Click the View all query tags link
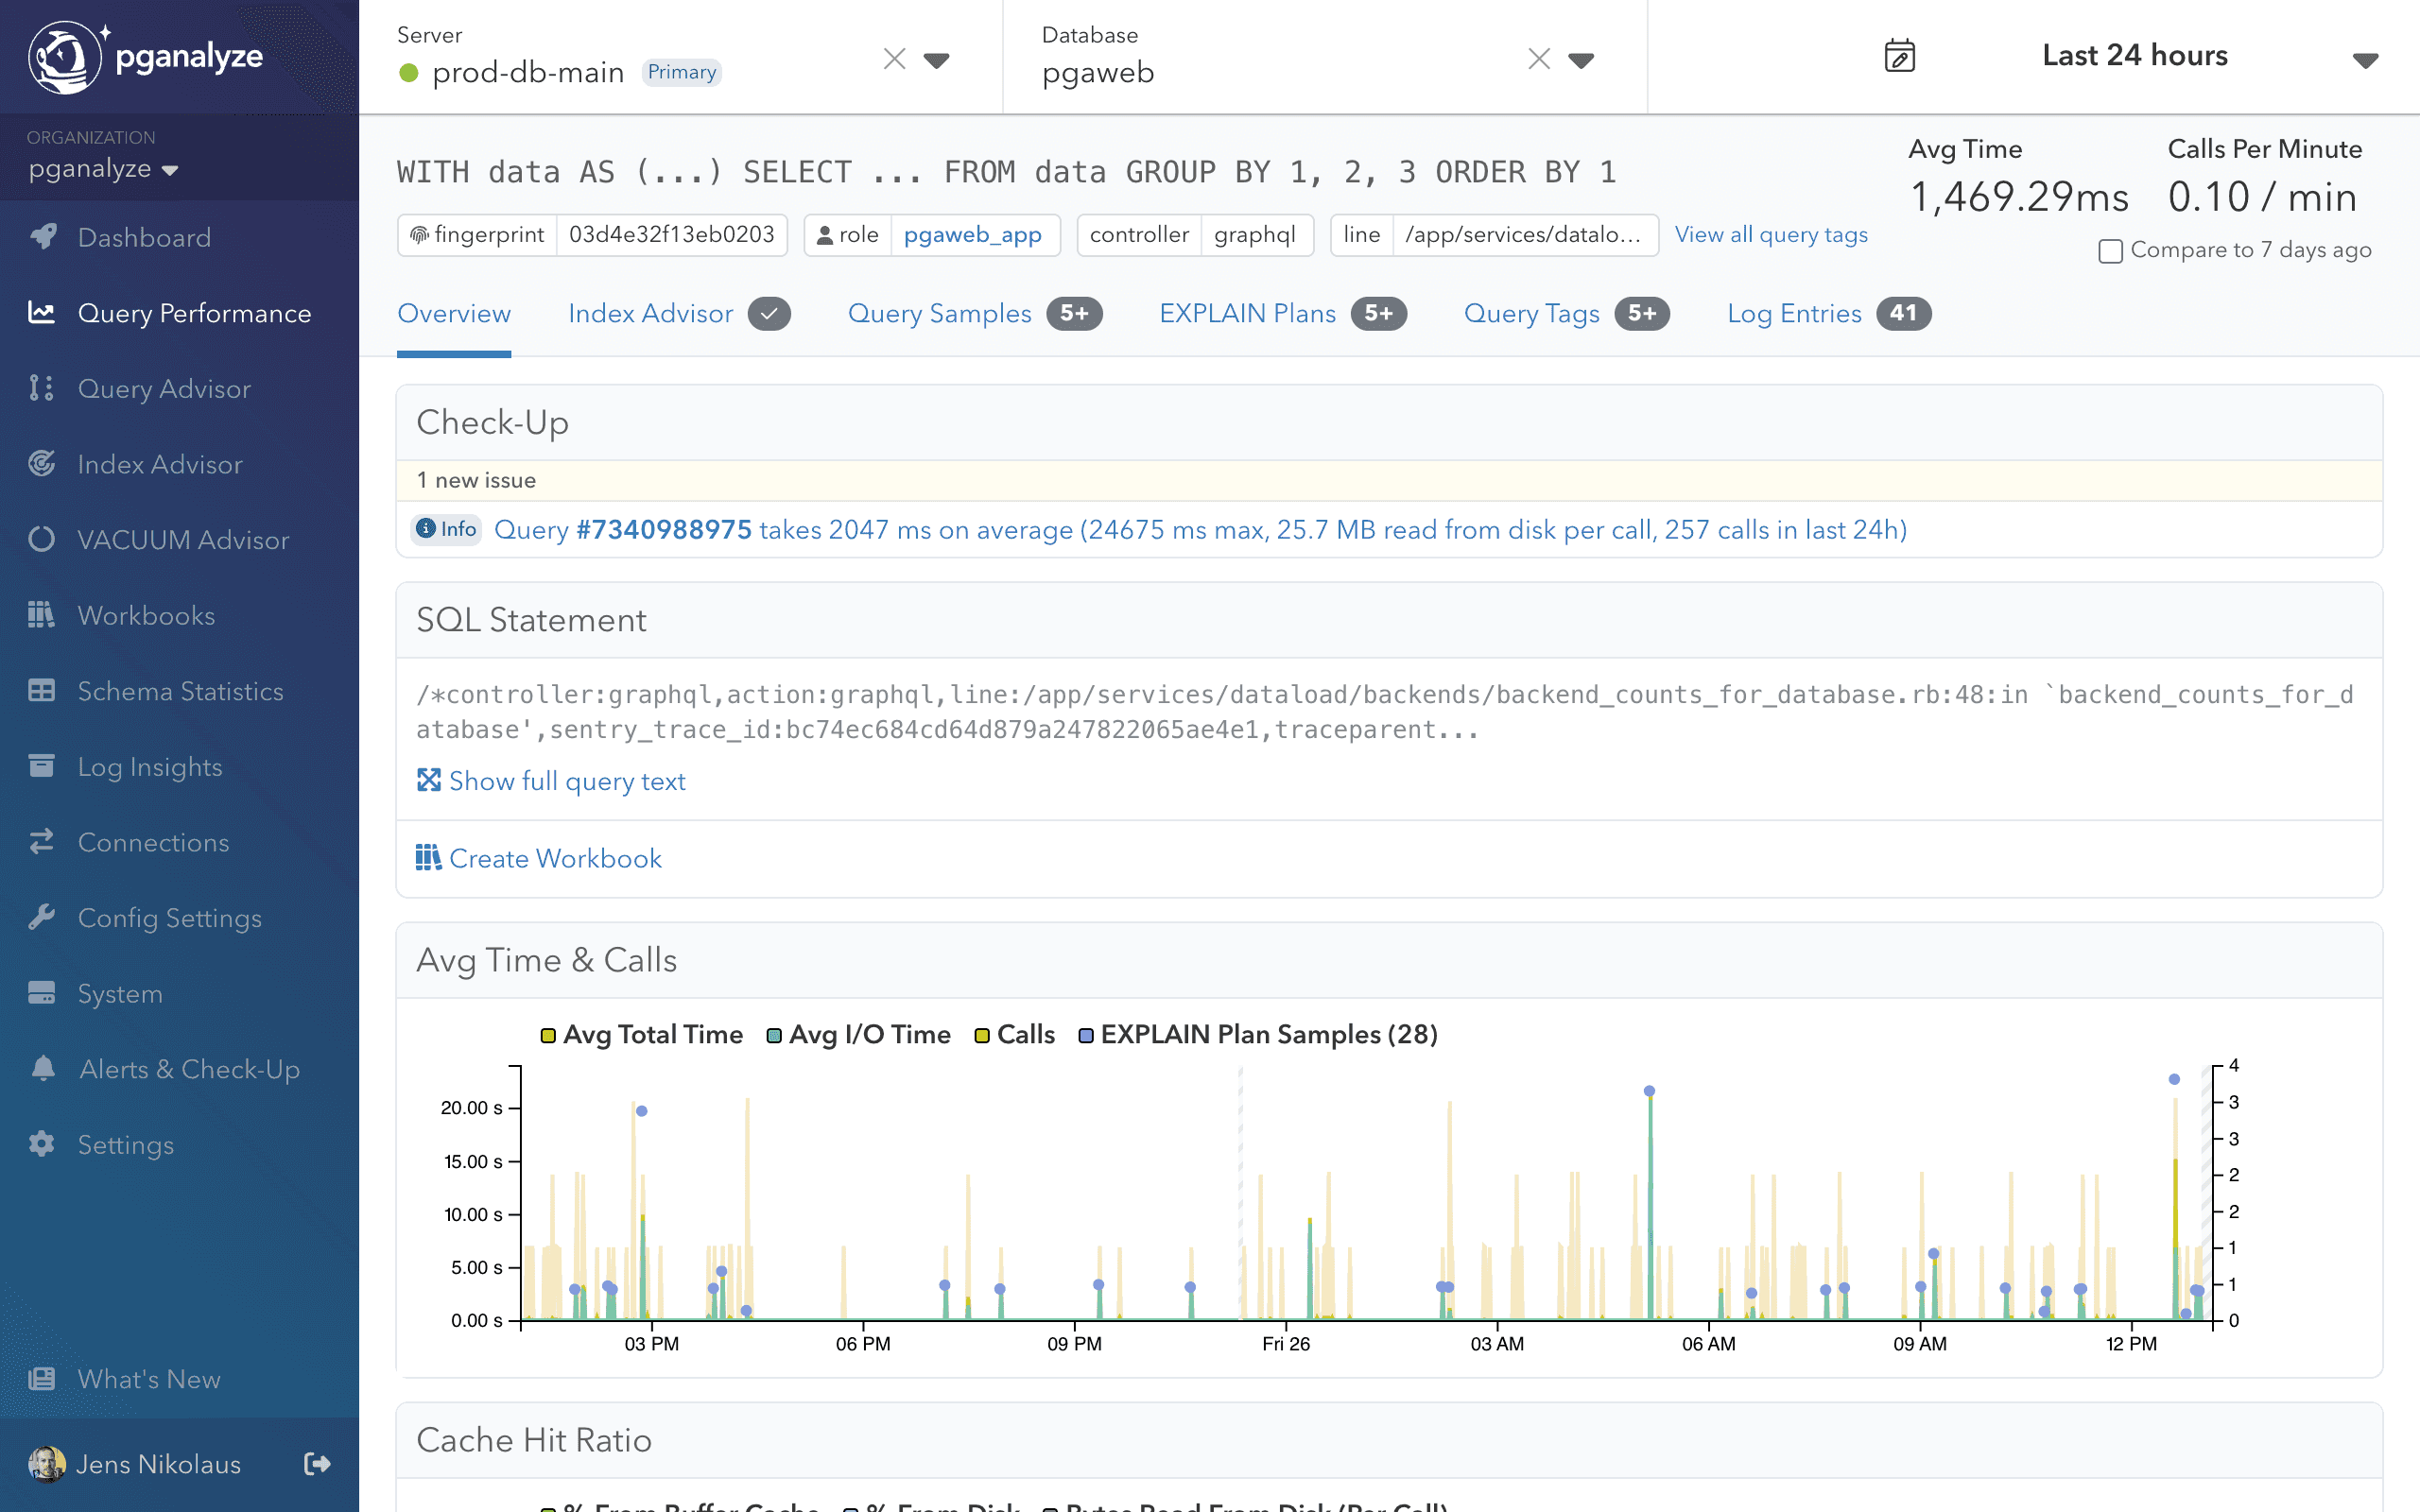This screenshot has width=2420, height=1512. tap(1770, 235)
